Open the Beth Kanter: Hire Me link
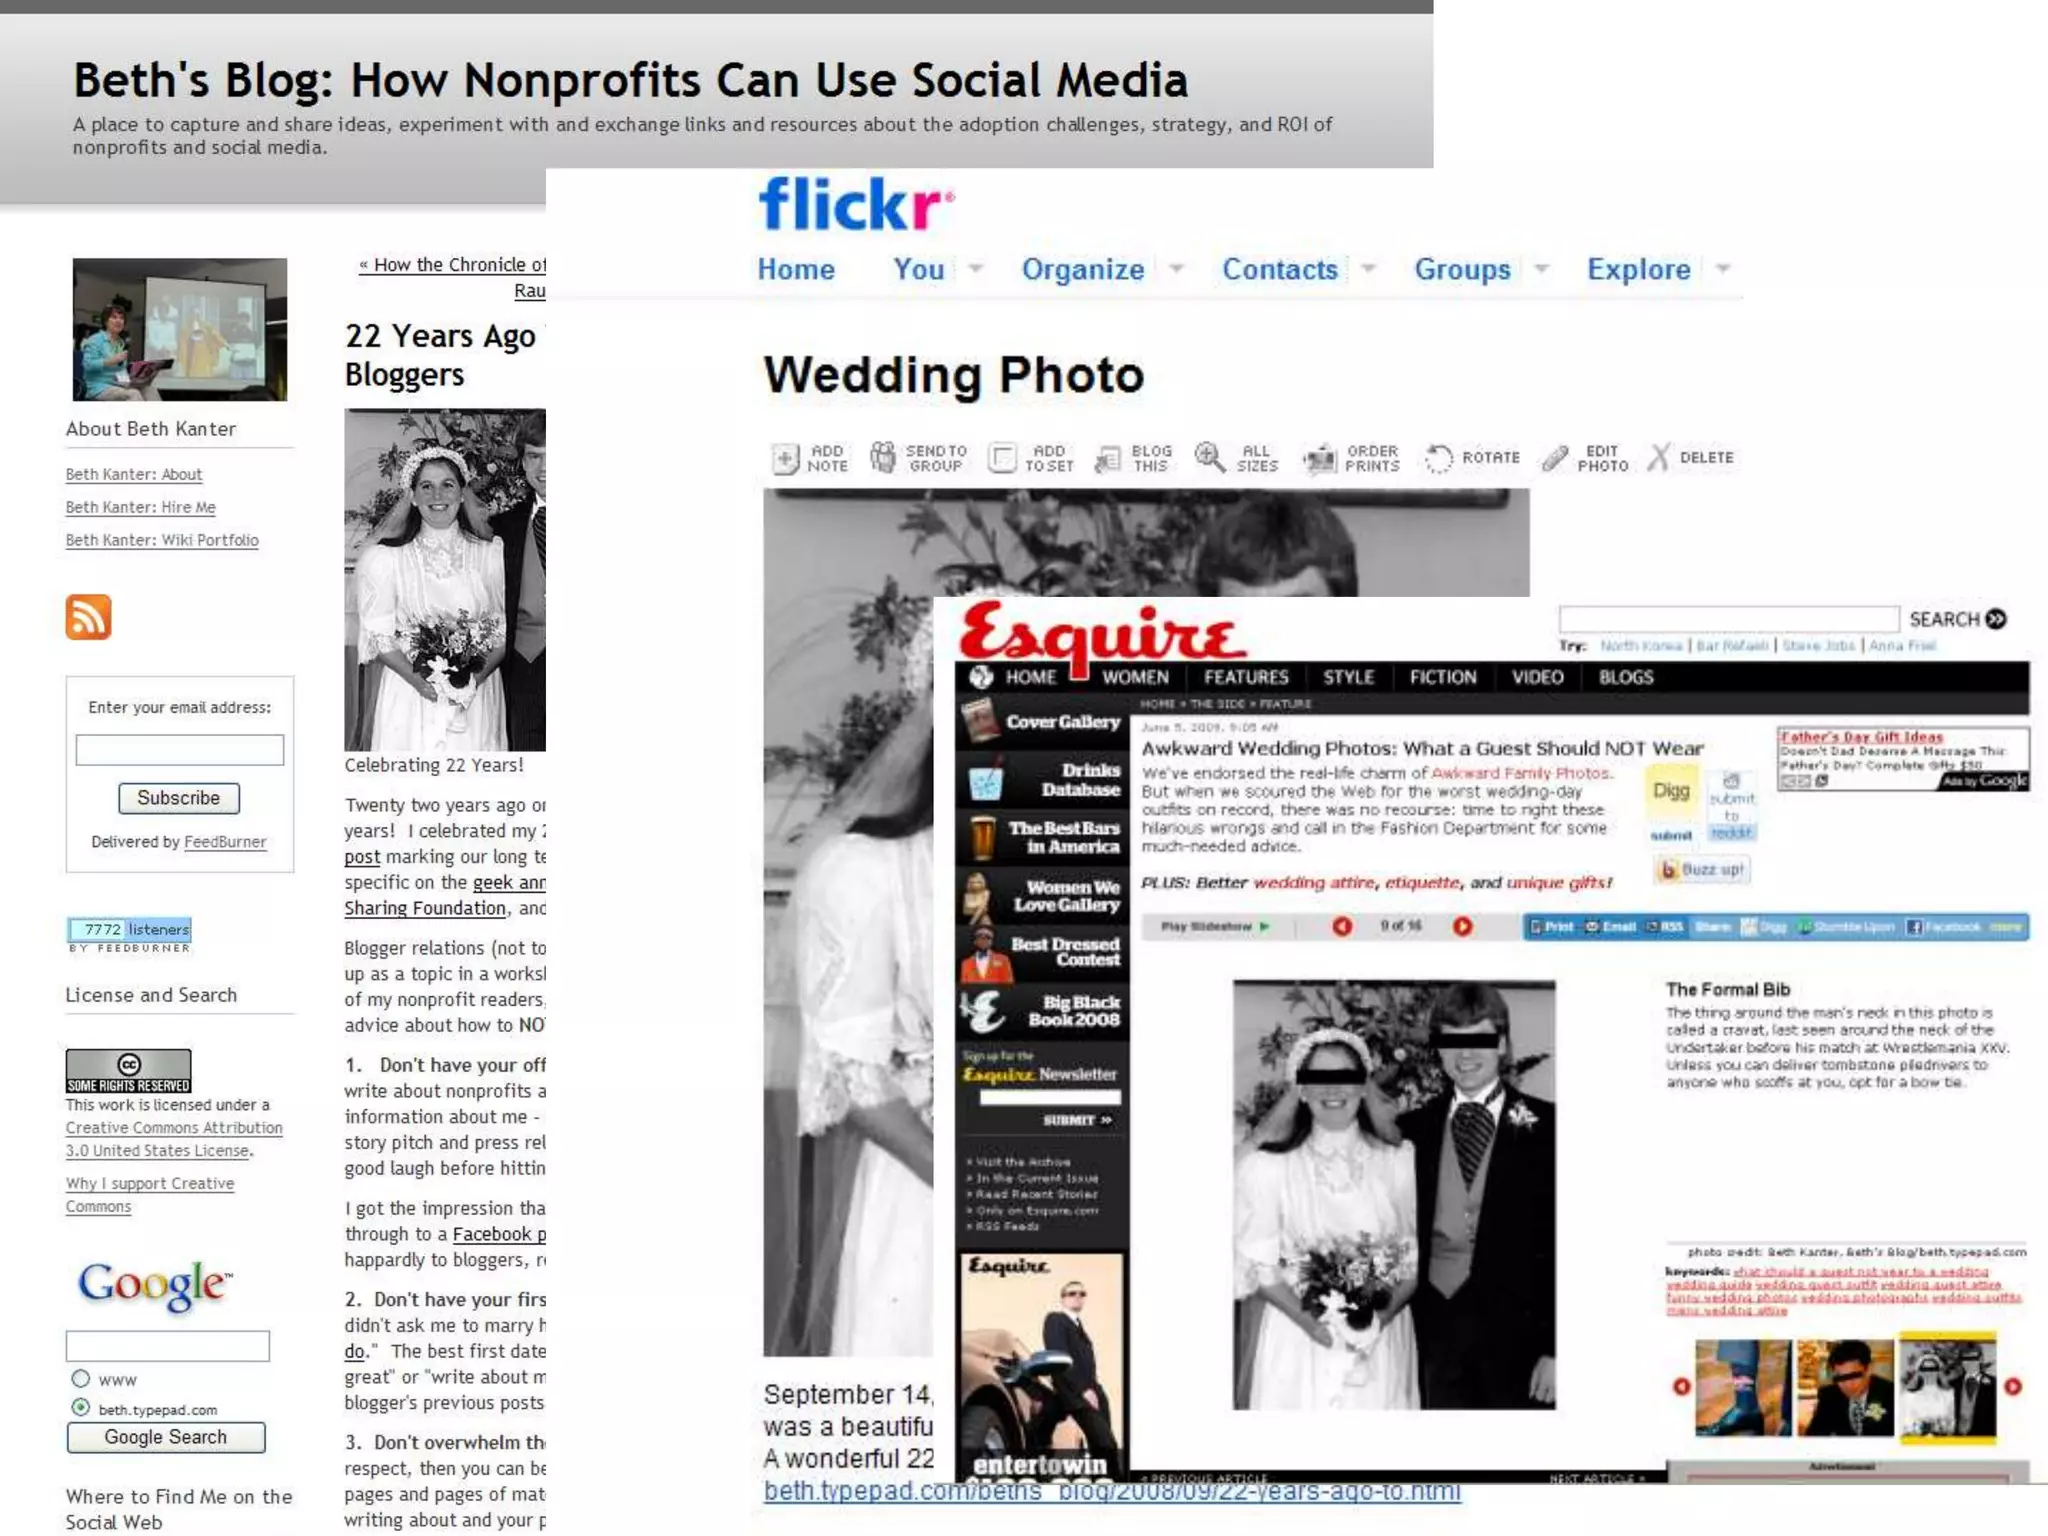The height and width of the screenshot is (1536, 2048). (140, 507)
